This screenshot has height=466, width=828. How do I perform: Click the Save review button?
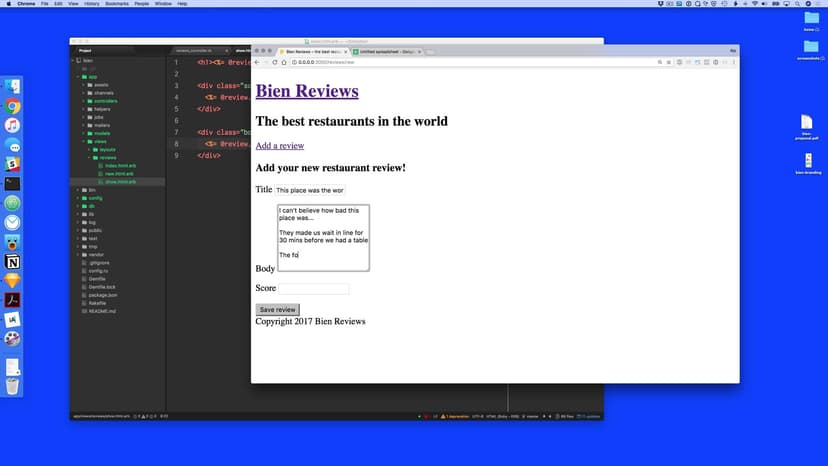[x=277, y=310]
